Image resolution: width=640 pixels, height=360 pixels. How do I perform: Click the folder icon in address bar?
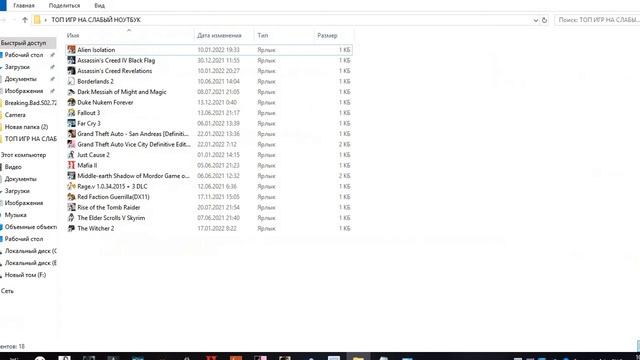coord(37,20)
